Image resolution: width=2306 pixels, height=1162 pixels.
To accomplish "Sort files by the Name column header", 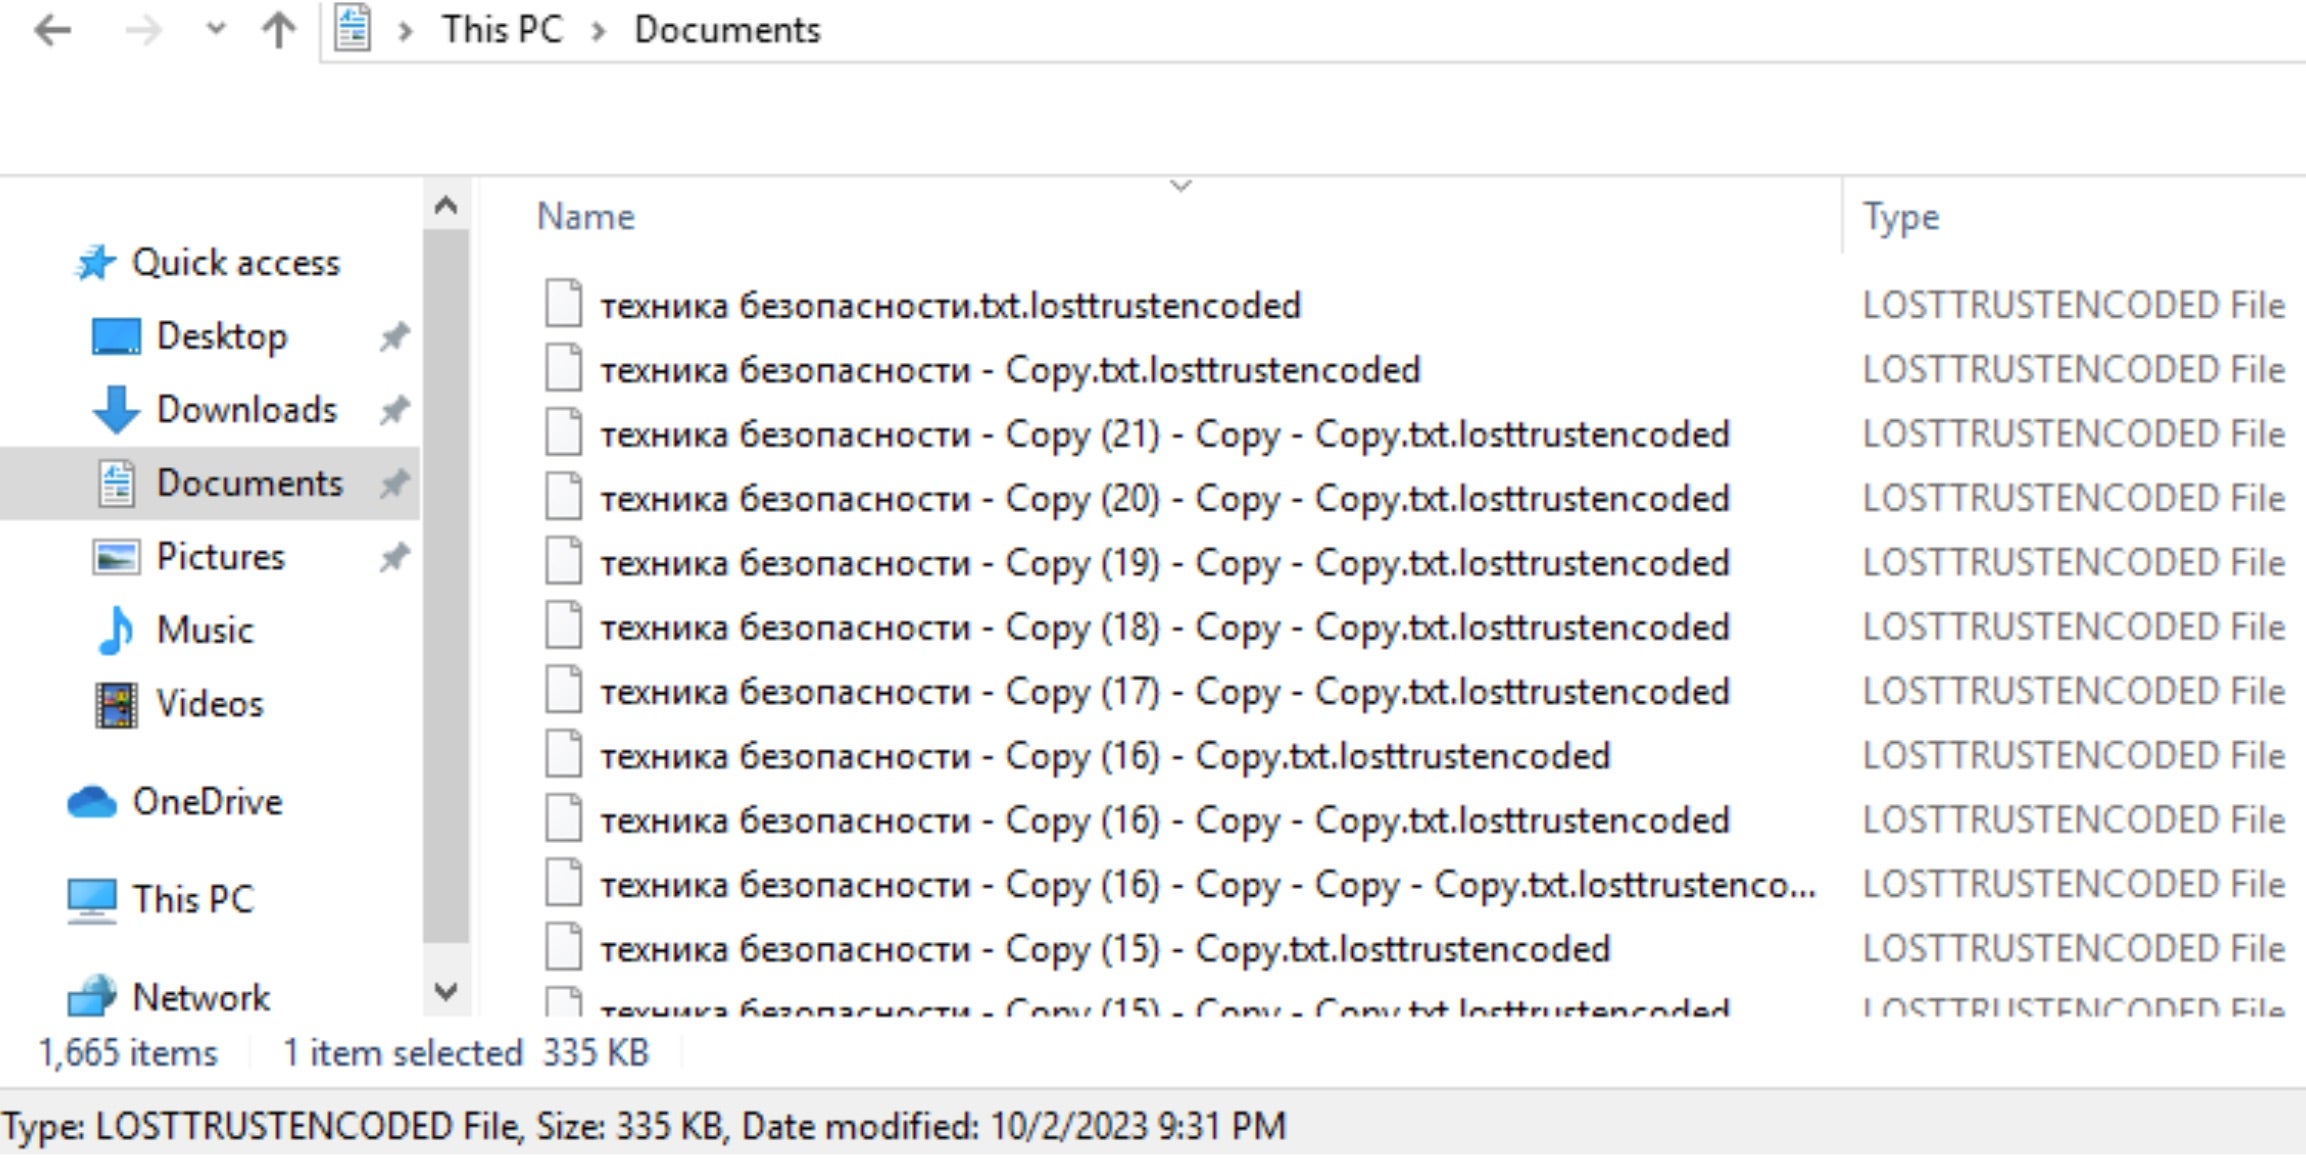I will click(x=586, y=217).
